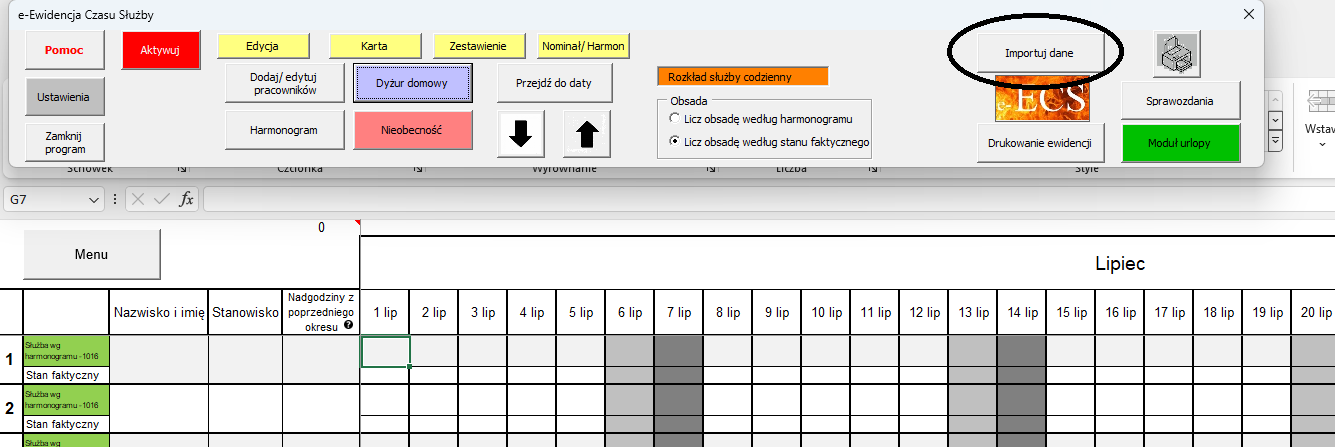1335x447 pixels.
Task: Open the yellow Karta button
Action: click(373, 46)
